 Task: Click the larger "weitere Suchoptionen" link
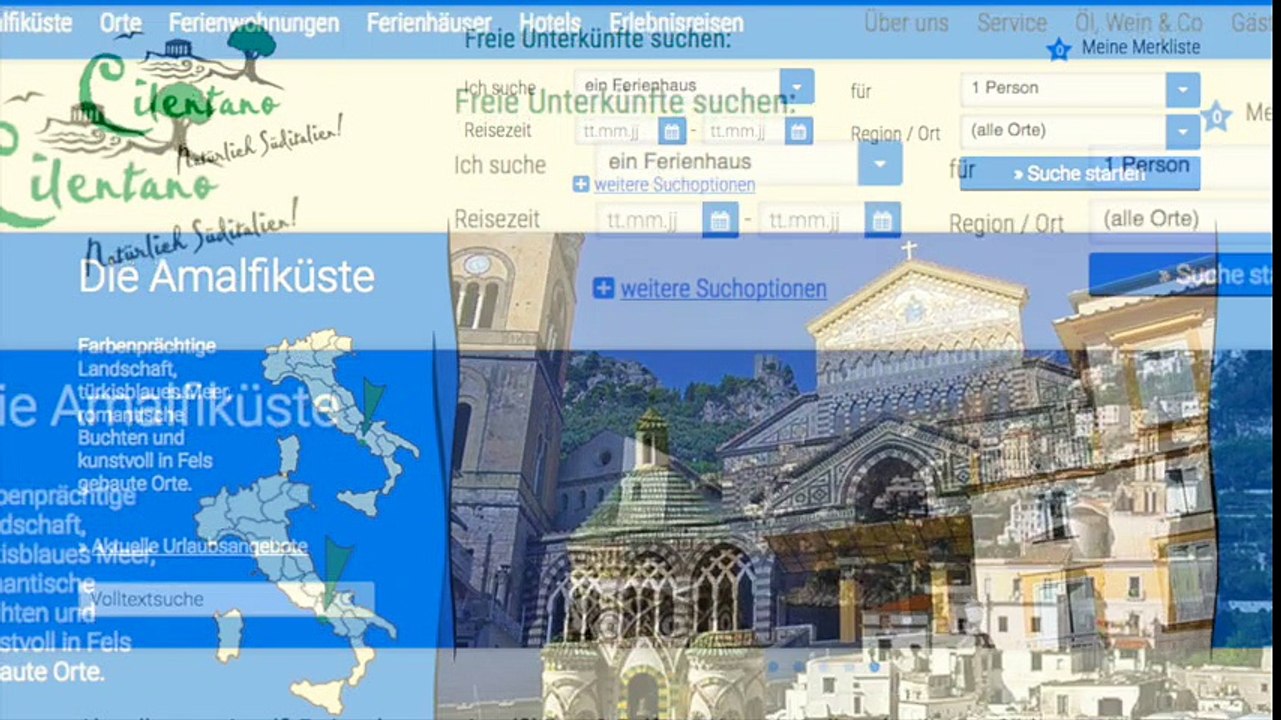[x=724, y=289]
